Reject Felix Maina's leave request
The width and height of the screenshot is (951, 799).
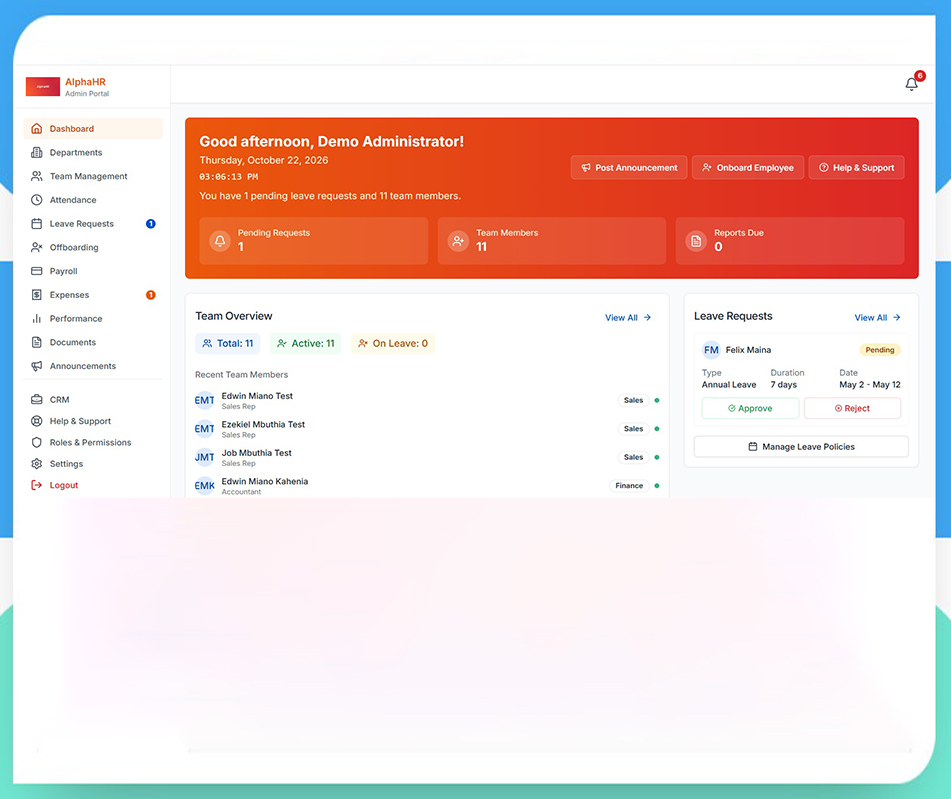click(x=852, y=408)
